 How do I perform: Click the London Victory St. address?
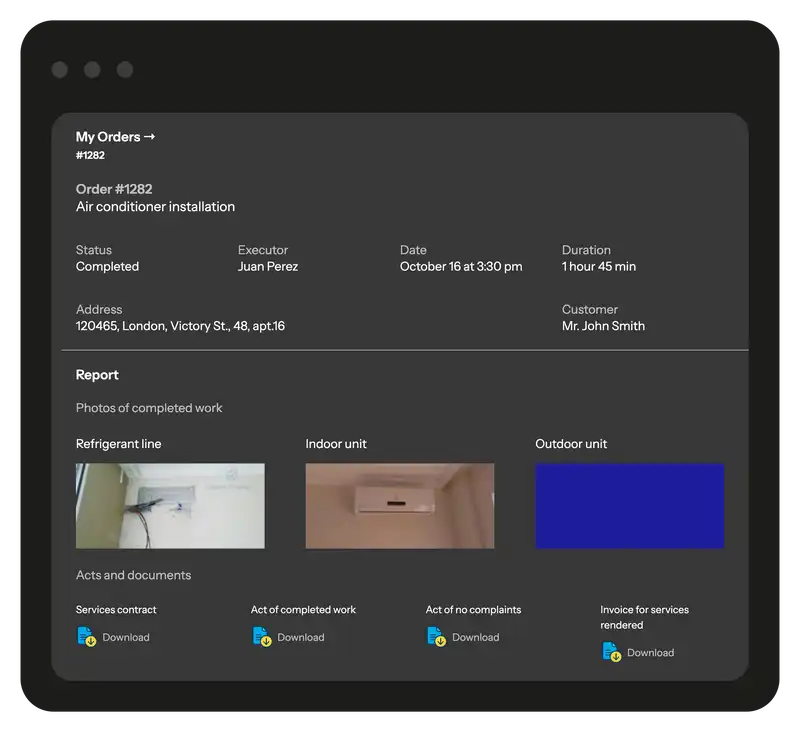click(x=180, y=326)
